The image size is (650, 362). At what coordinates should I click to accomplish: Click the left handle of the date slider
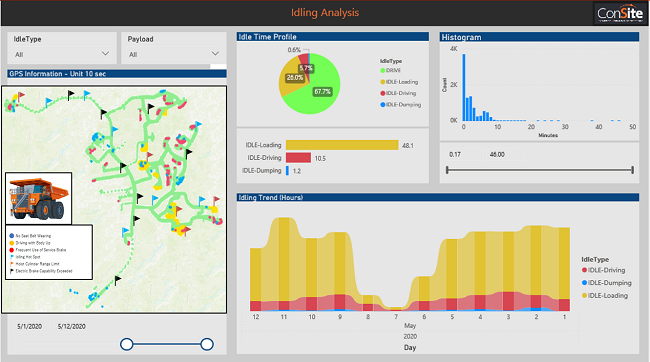(x=126, y=344)
